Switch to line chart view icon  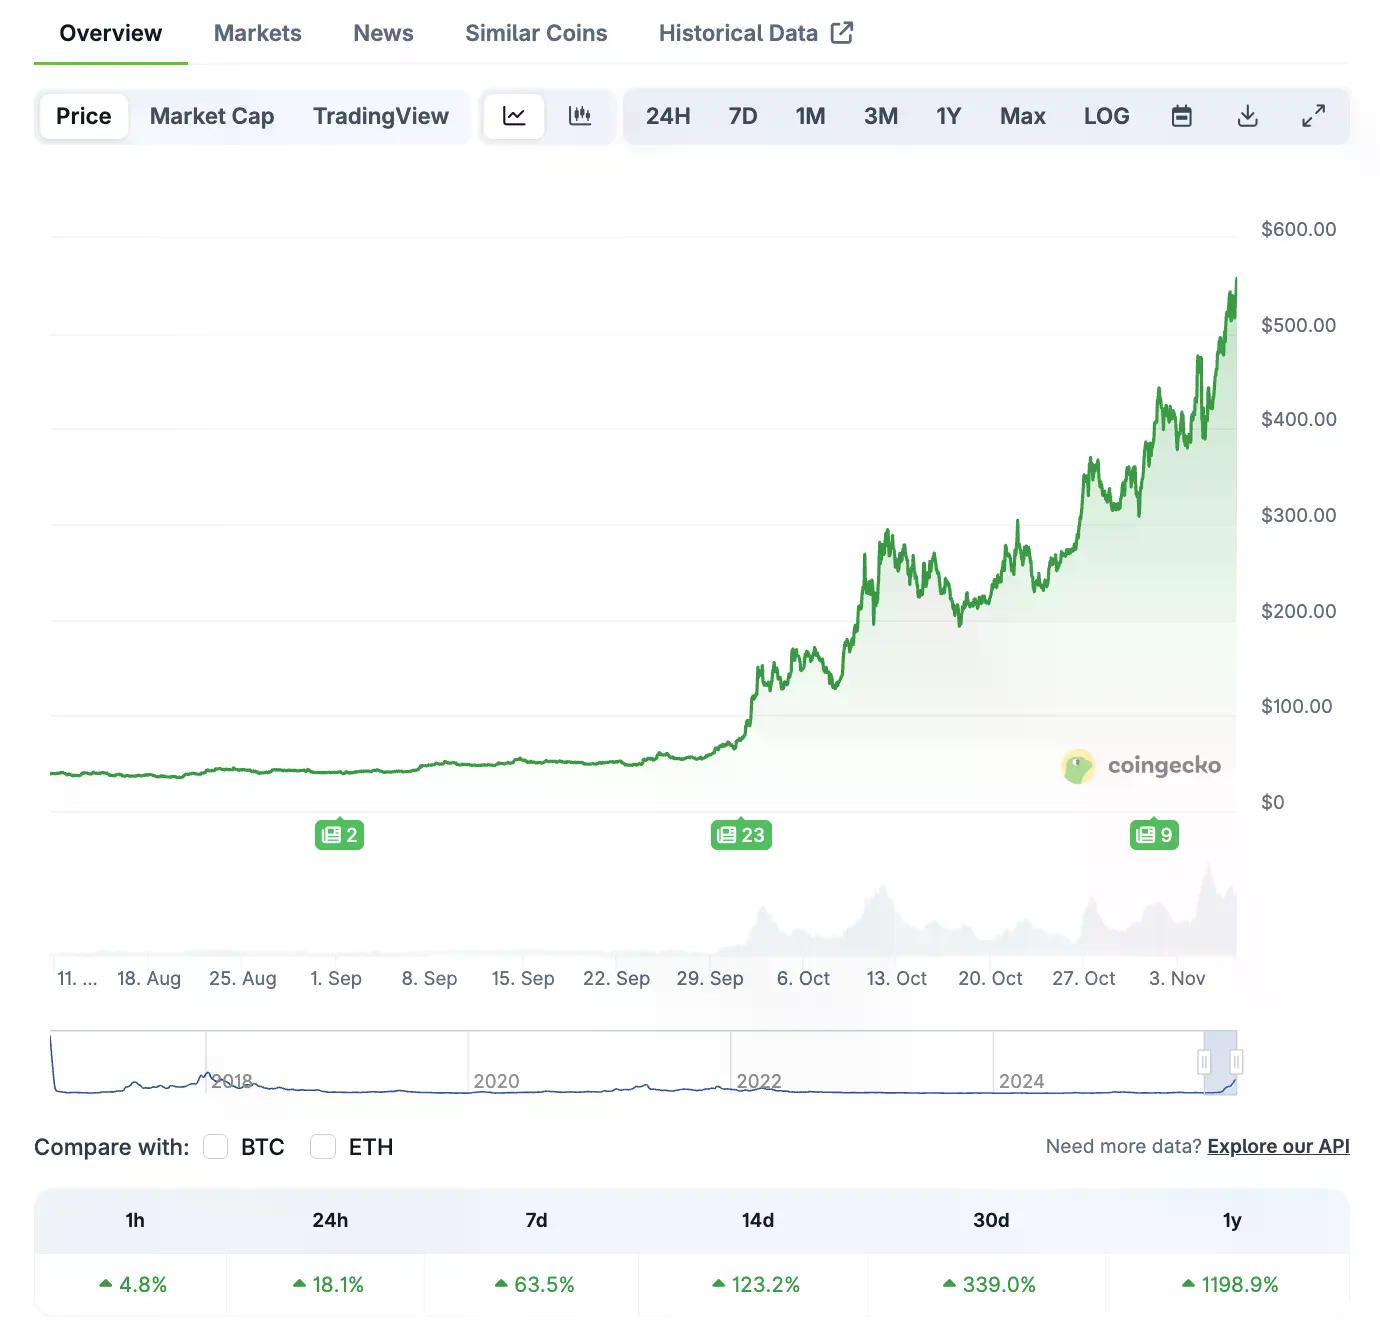(x=514, y=116)
